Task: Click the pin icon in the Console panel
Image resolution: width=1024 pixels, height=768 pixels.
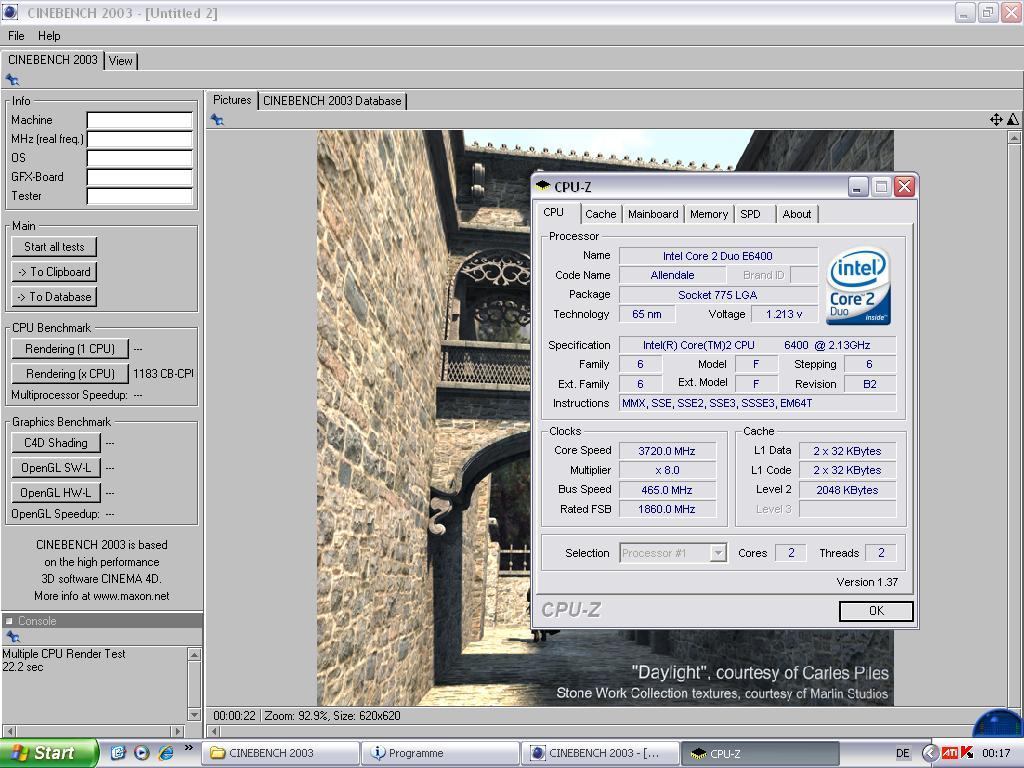Action: click(x=12, y=637)
